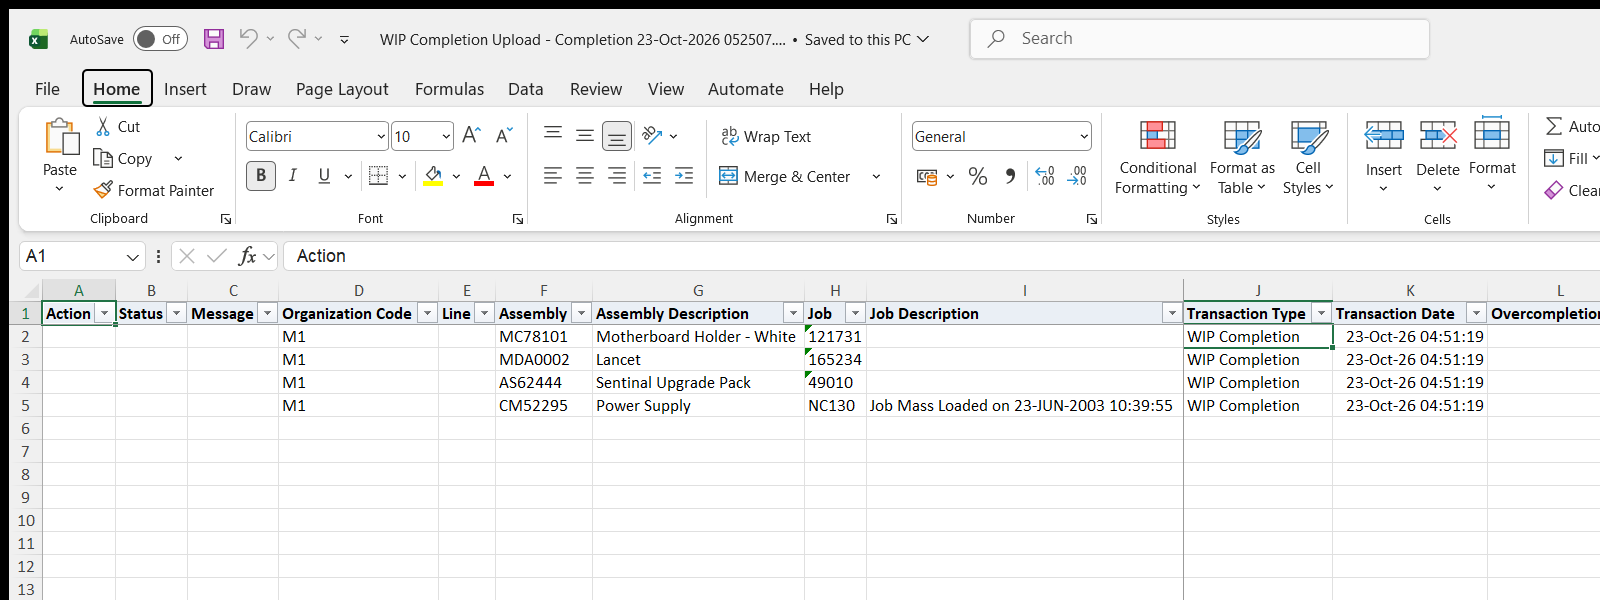Click the accounting number format icon
The width and height of the screenshot is (1600, 600).
pos(927,177)
